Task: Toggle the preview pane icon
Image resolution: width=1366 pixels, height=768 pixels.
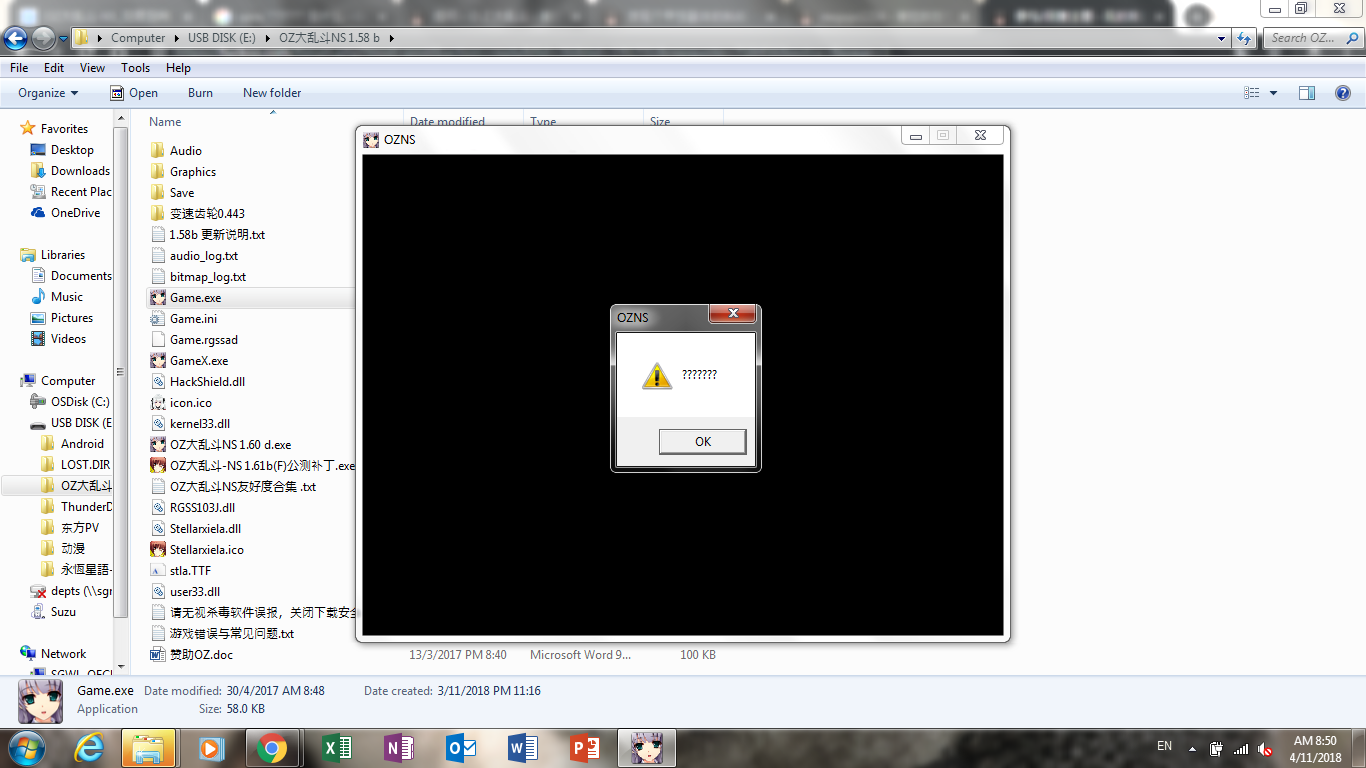Action: [1307, 93]
